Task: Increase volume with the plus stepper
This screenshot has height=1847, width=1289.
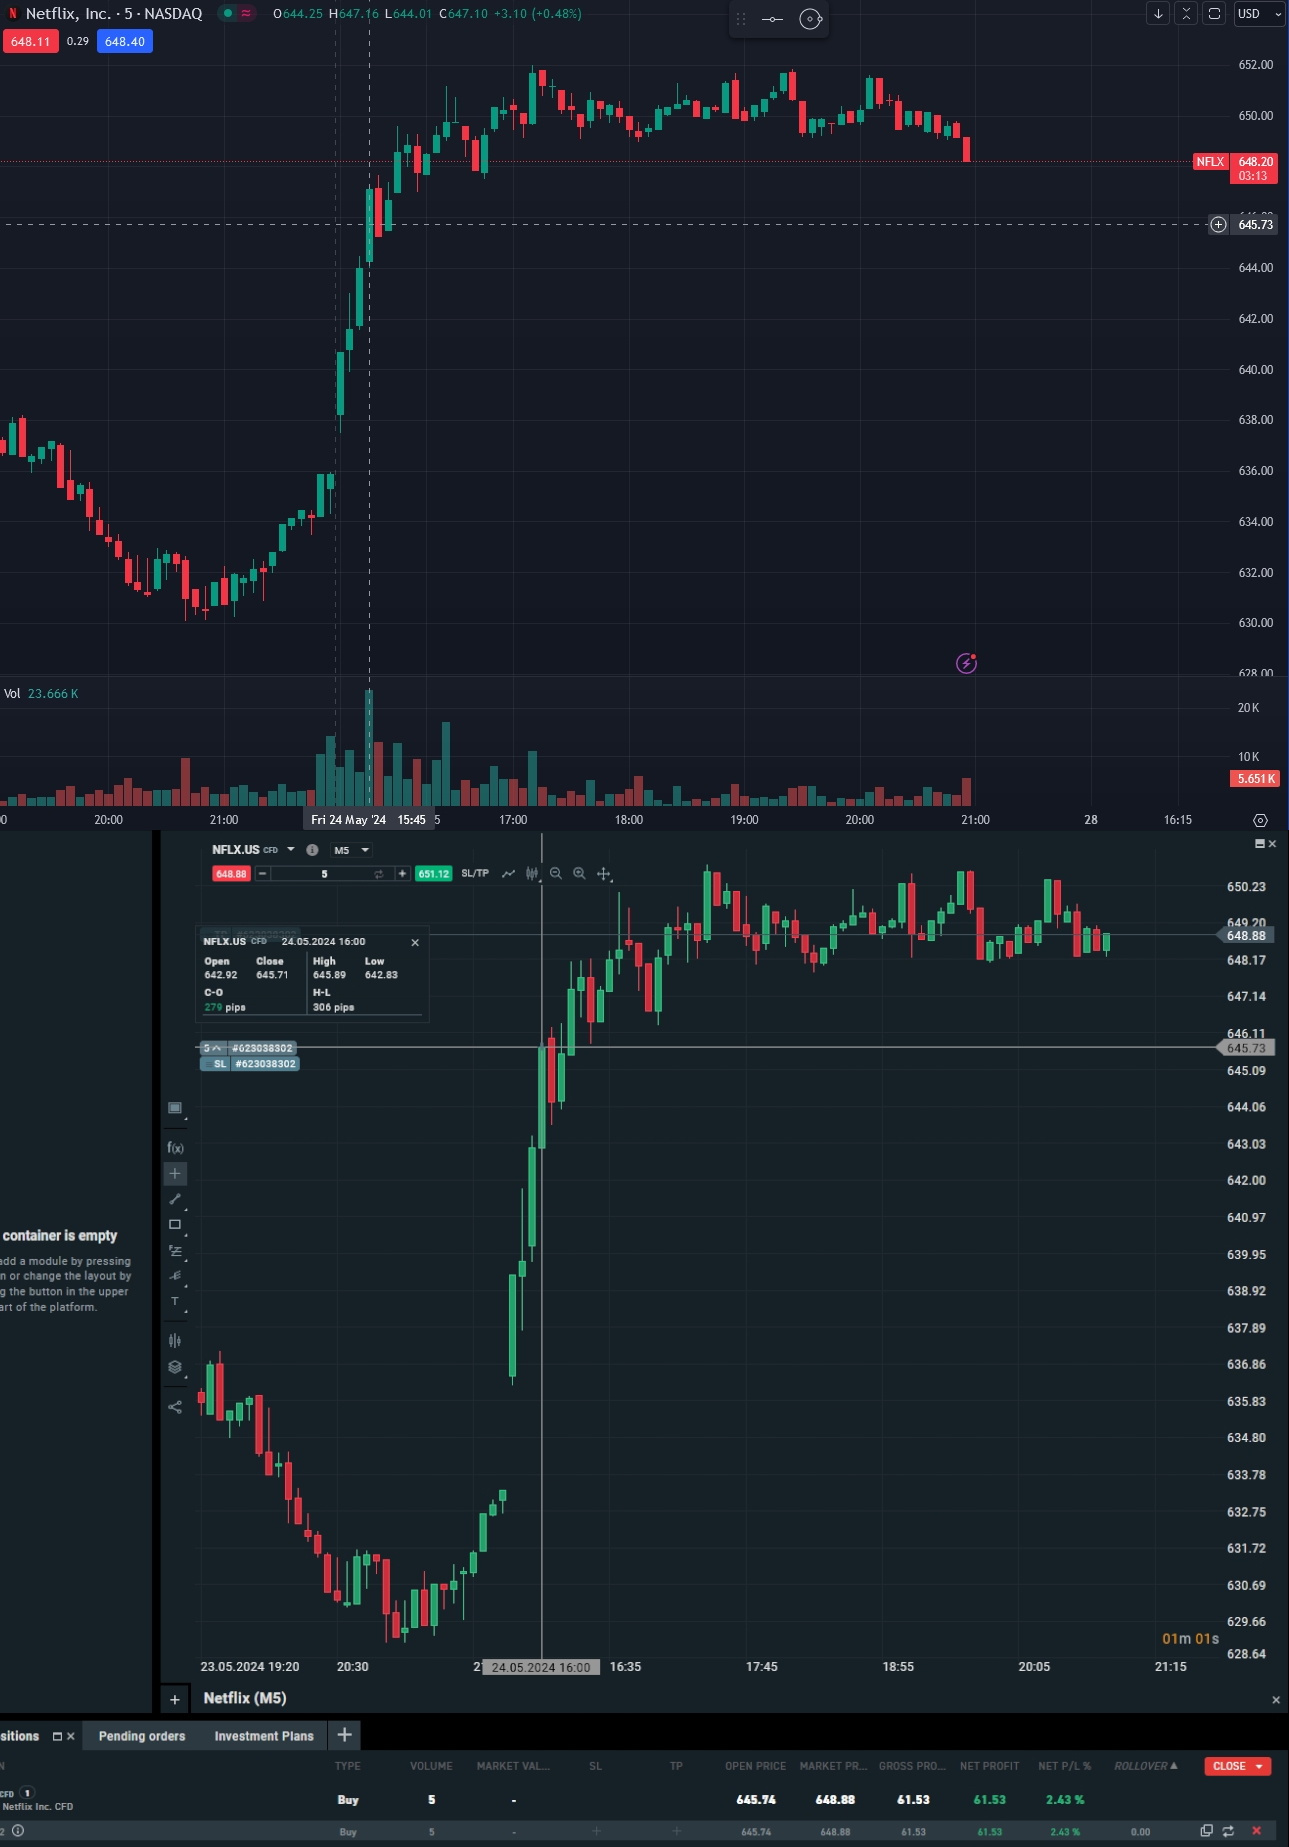Action: pos(402,874)
